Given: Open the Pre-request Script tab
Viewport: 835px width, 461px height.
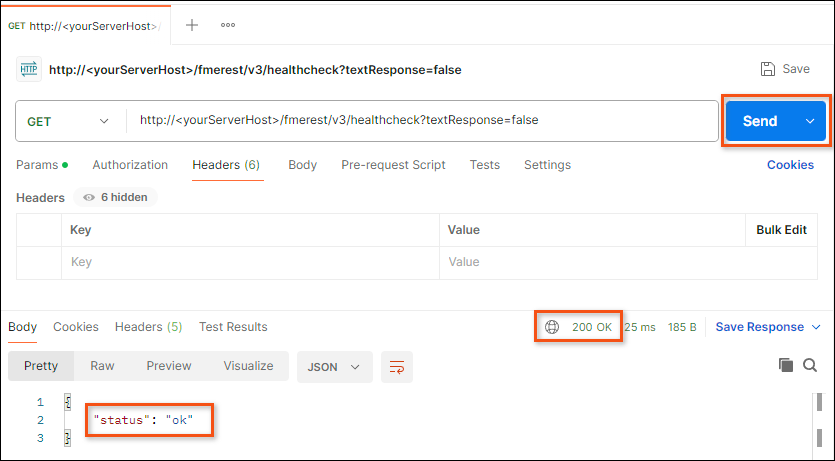Looking at the screenshot, I should click(393, 165).
